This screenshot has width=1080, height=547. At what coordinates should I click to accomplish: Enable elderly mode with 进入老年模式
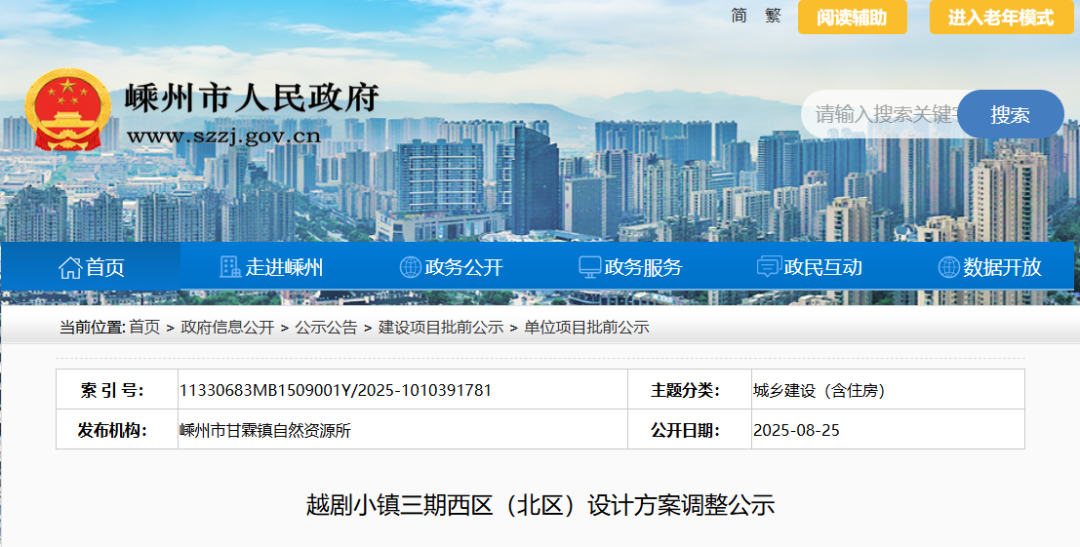pos(1001,18)
